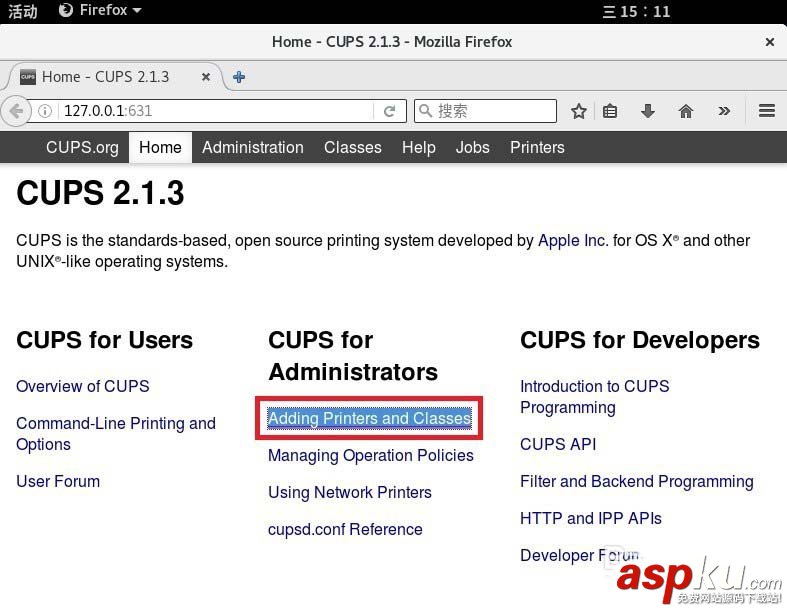
Task: Open a new tab with plus icon
Action: pyautogui.click(x=239, y=77)
